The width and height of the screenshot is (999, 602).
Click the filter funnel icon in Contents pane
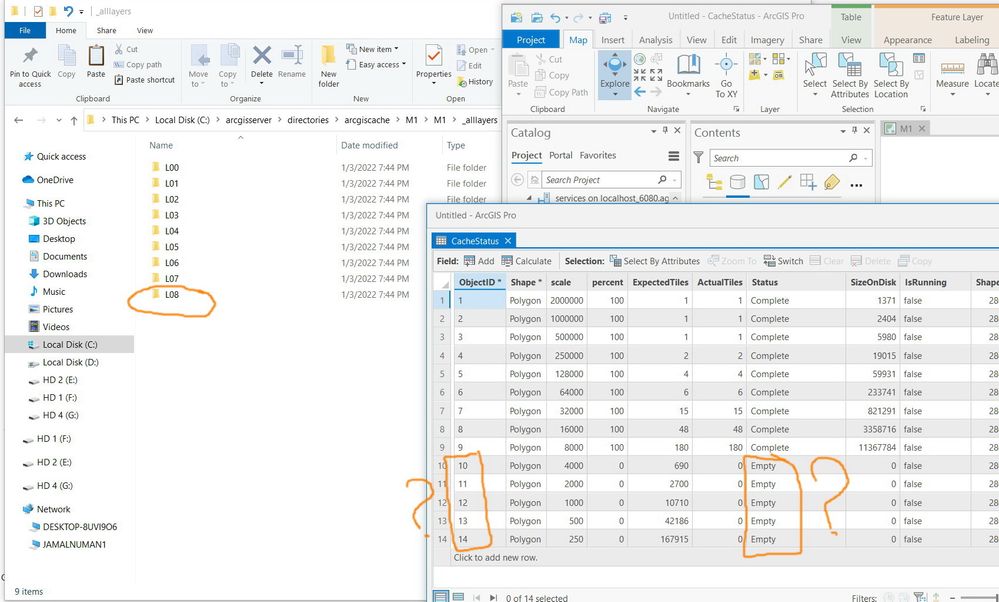[x=698, y=157]
